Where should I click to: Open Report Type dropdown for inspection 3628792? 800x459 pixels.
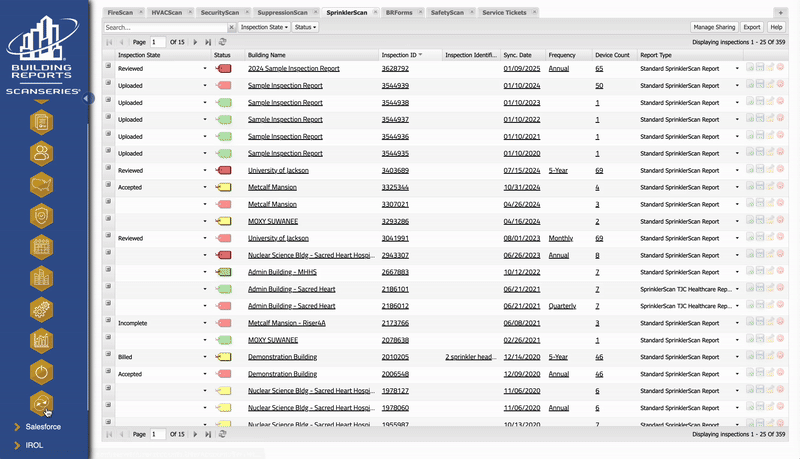737,69
